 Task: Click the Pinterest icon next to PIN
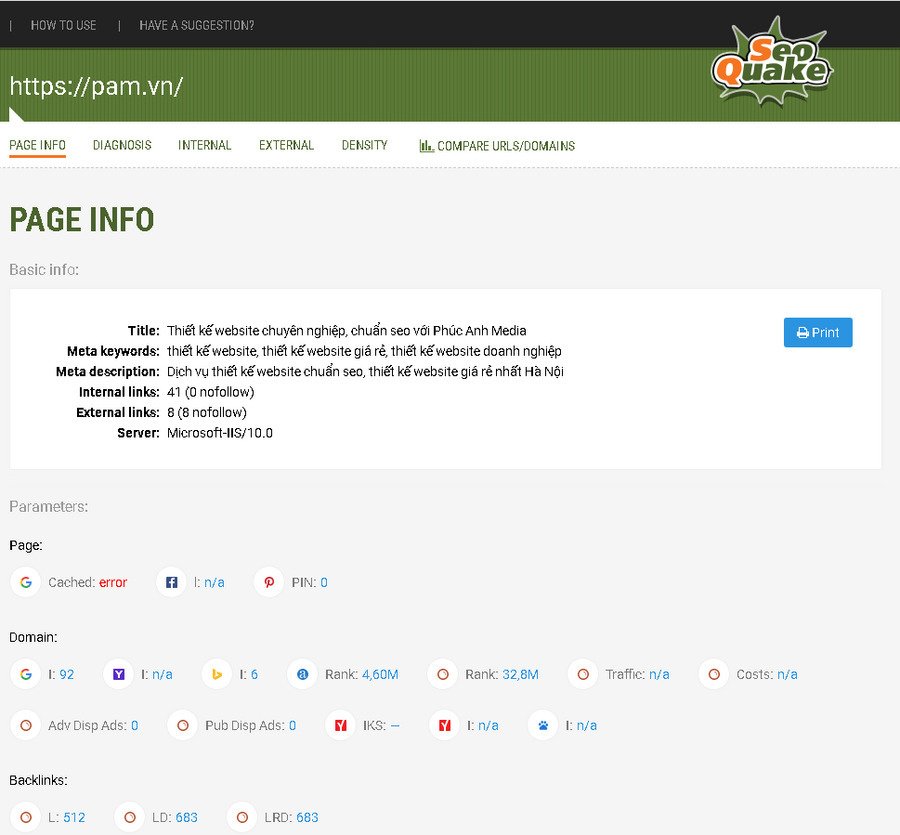tap(269, 582)
